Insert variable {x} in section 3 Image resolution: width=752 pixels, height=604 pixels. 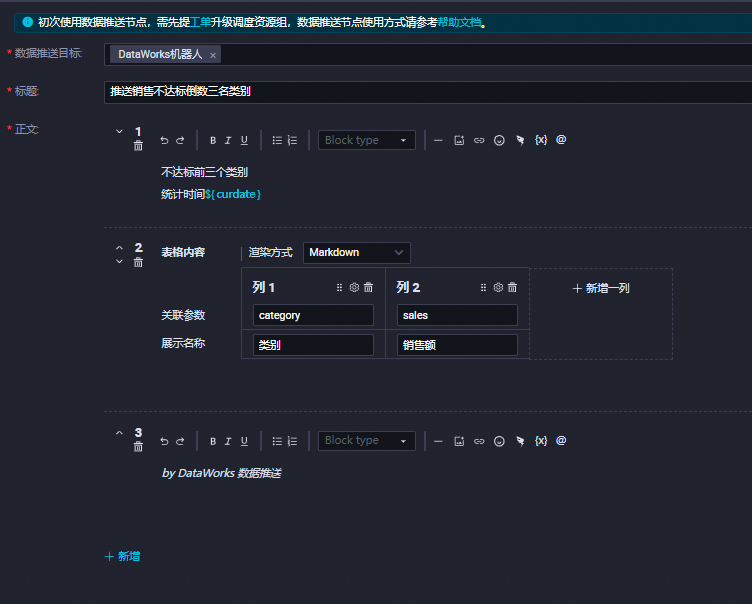click(x=541, y=440)
